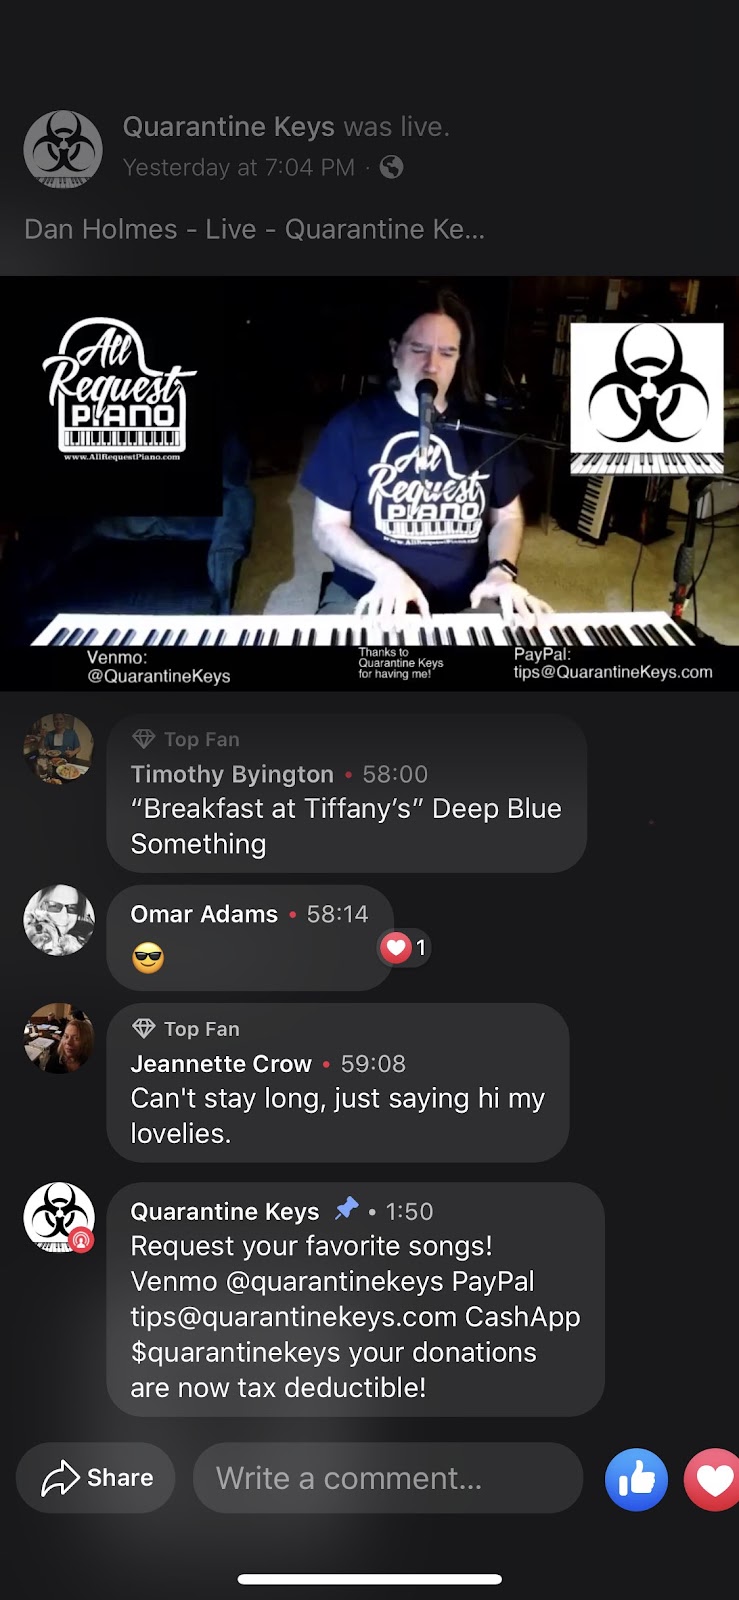Tap the pin icon on pinned comment
Screen dimensions: 739x1600
pos(346,1209)
